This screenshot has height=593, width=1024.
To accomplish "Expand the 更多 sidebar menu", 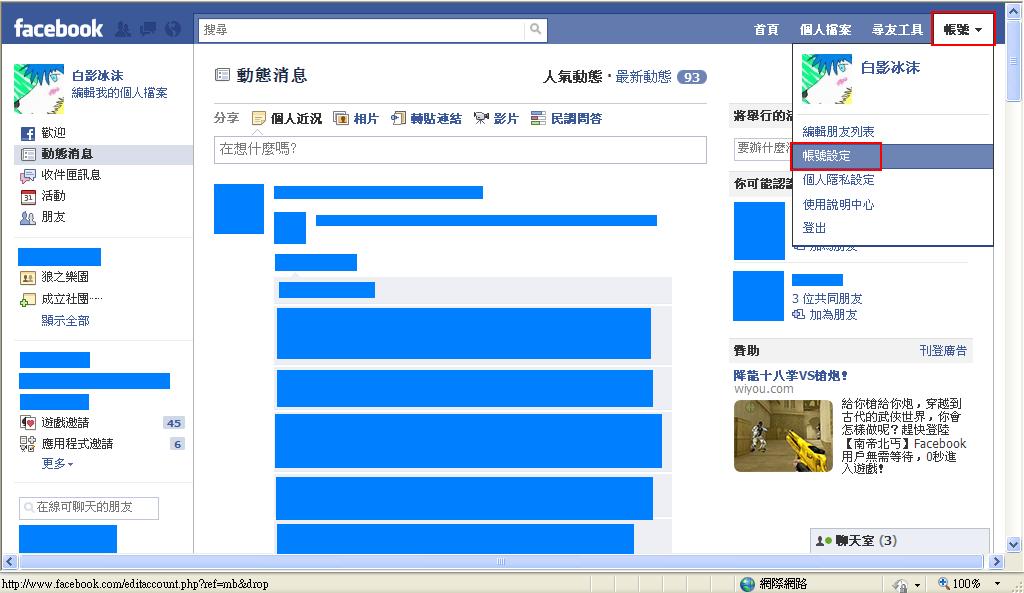I will coord(57,464).
